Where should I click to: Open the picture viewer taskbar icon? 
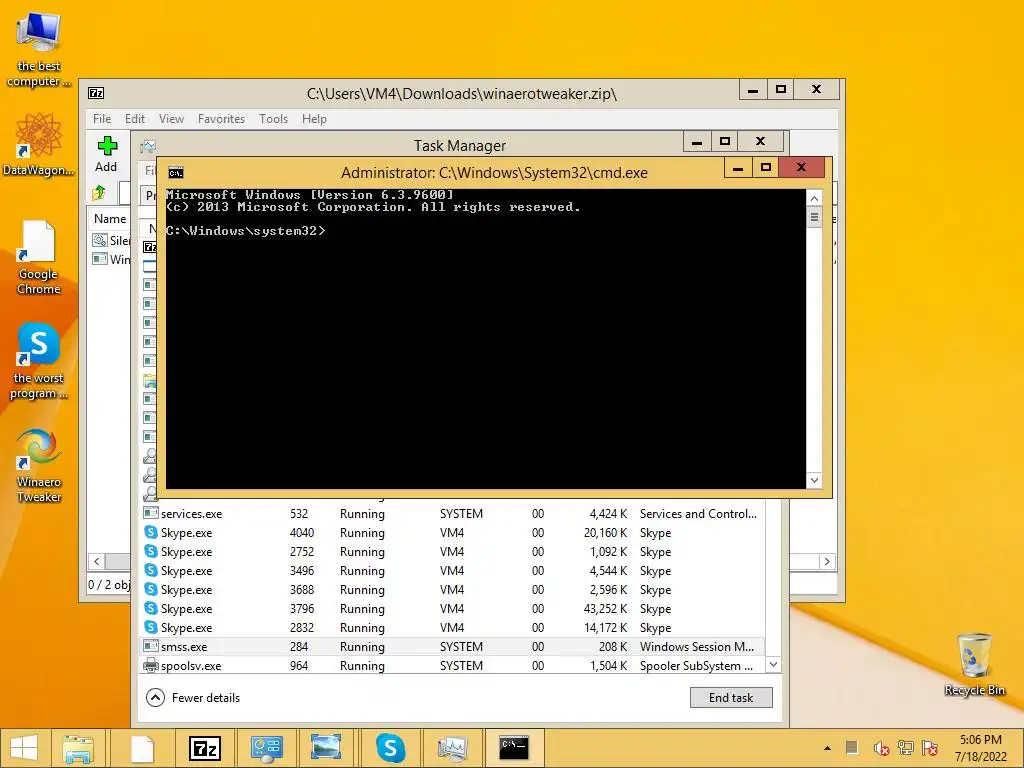click(326, 748)
